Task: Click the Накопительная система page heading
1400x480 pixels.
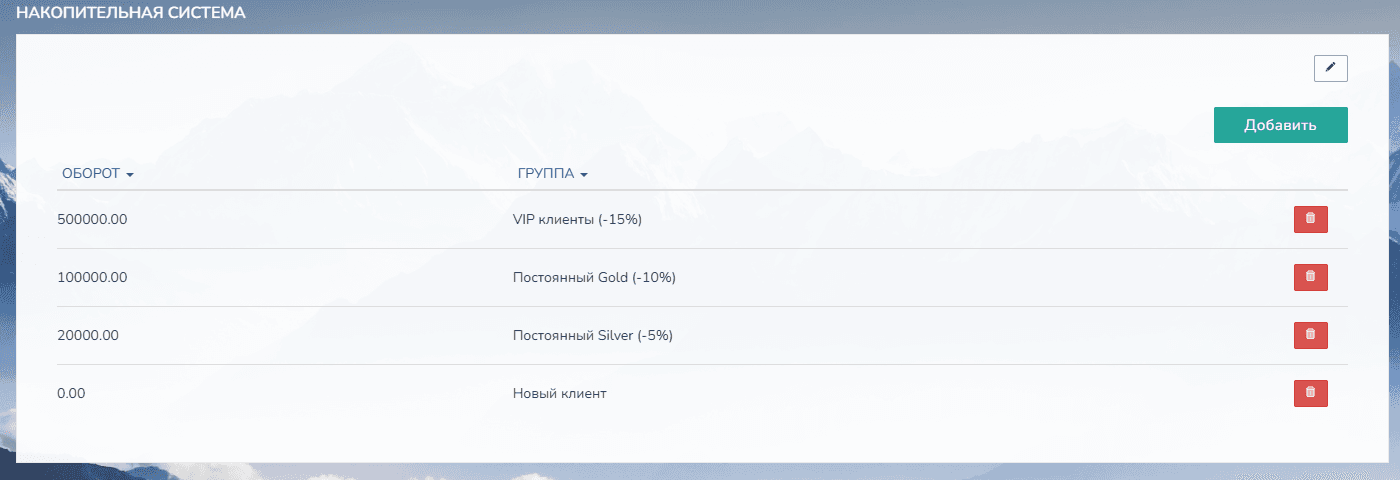Action: point(131,14)
